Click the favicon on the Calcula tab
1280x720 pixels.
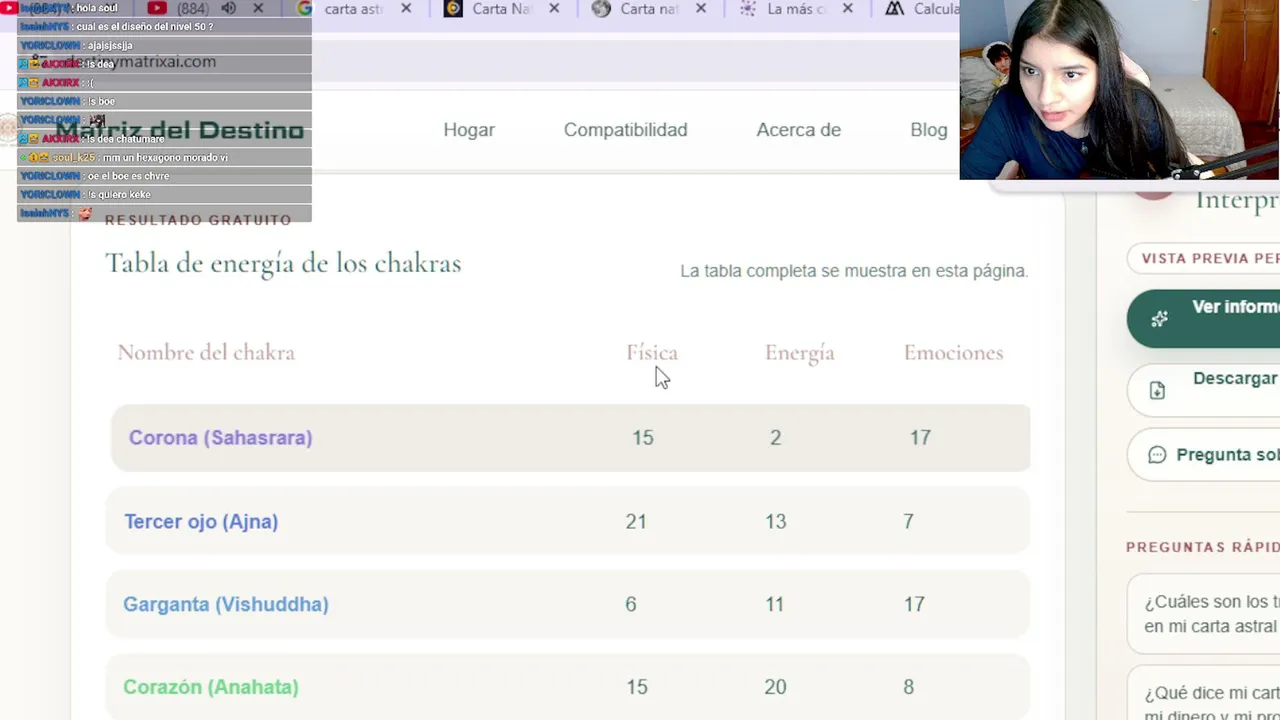click(x=894, y=9)
